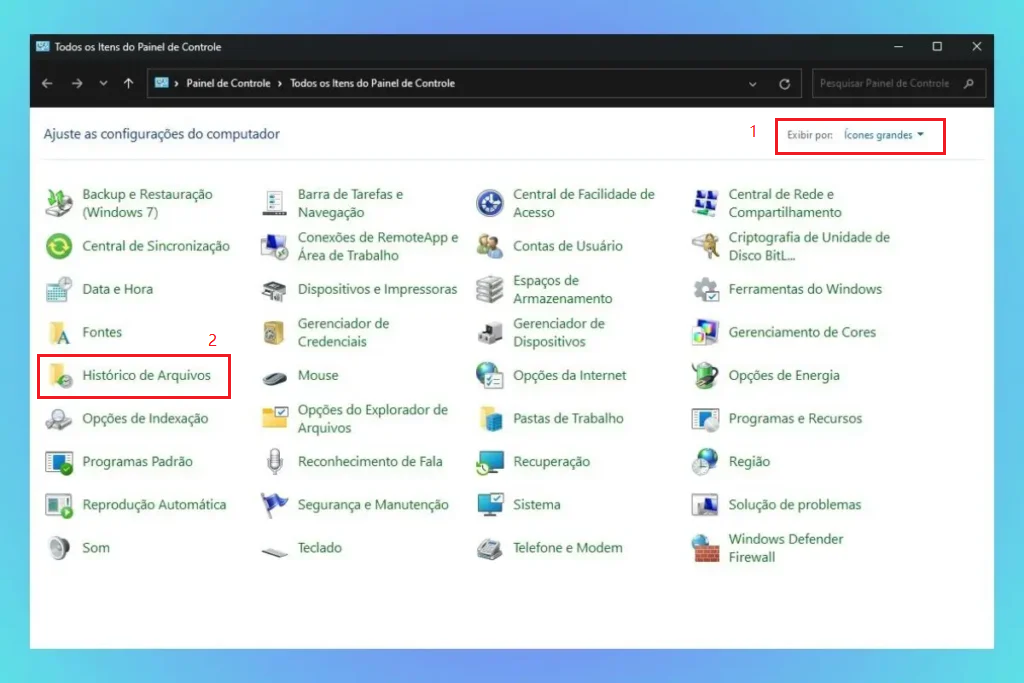Open the Gerenciador de Credenciais icon
The width and height of the screenshot is (1024, 683).
pyautogui.click(x=274, y=332)
